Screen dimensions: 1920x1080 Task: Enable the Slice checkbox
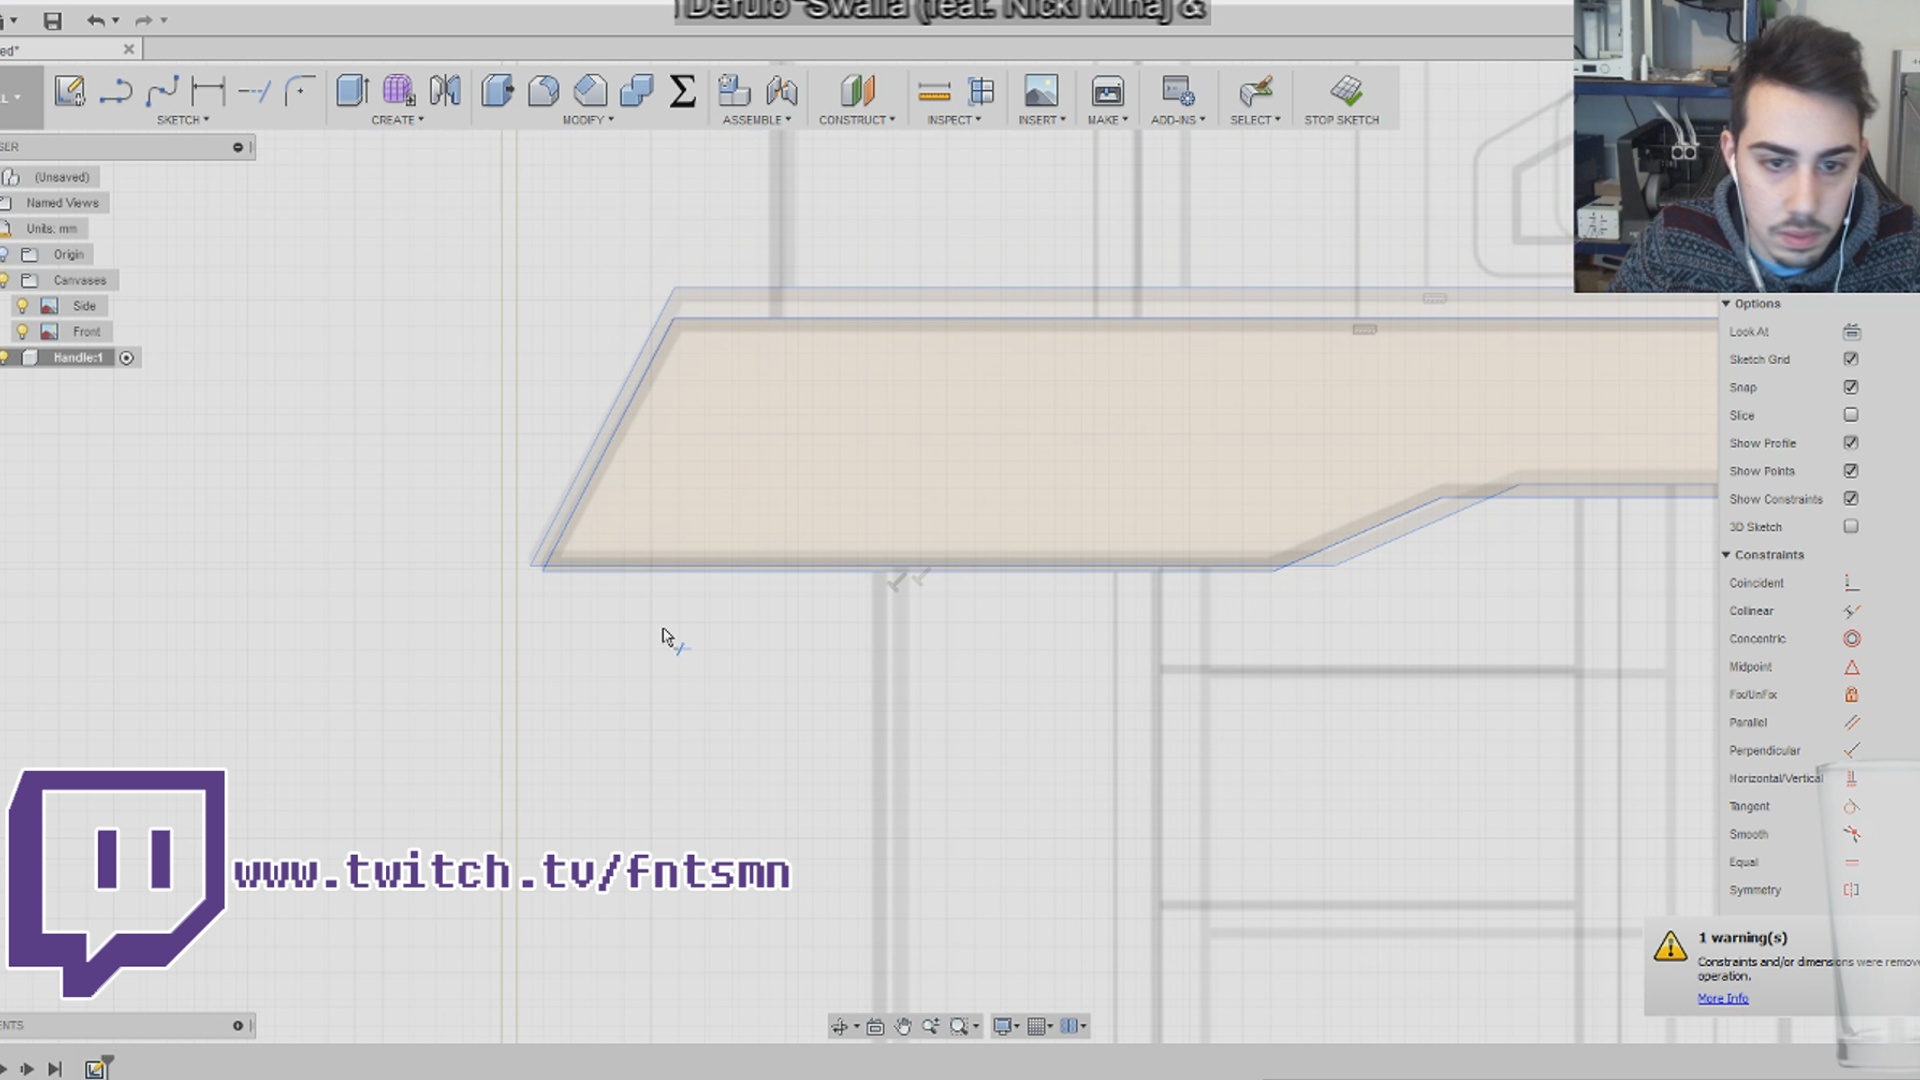point(1851,415)
